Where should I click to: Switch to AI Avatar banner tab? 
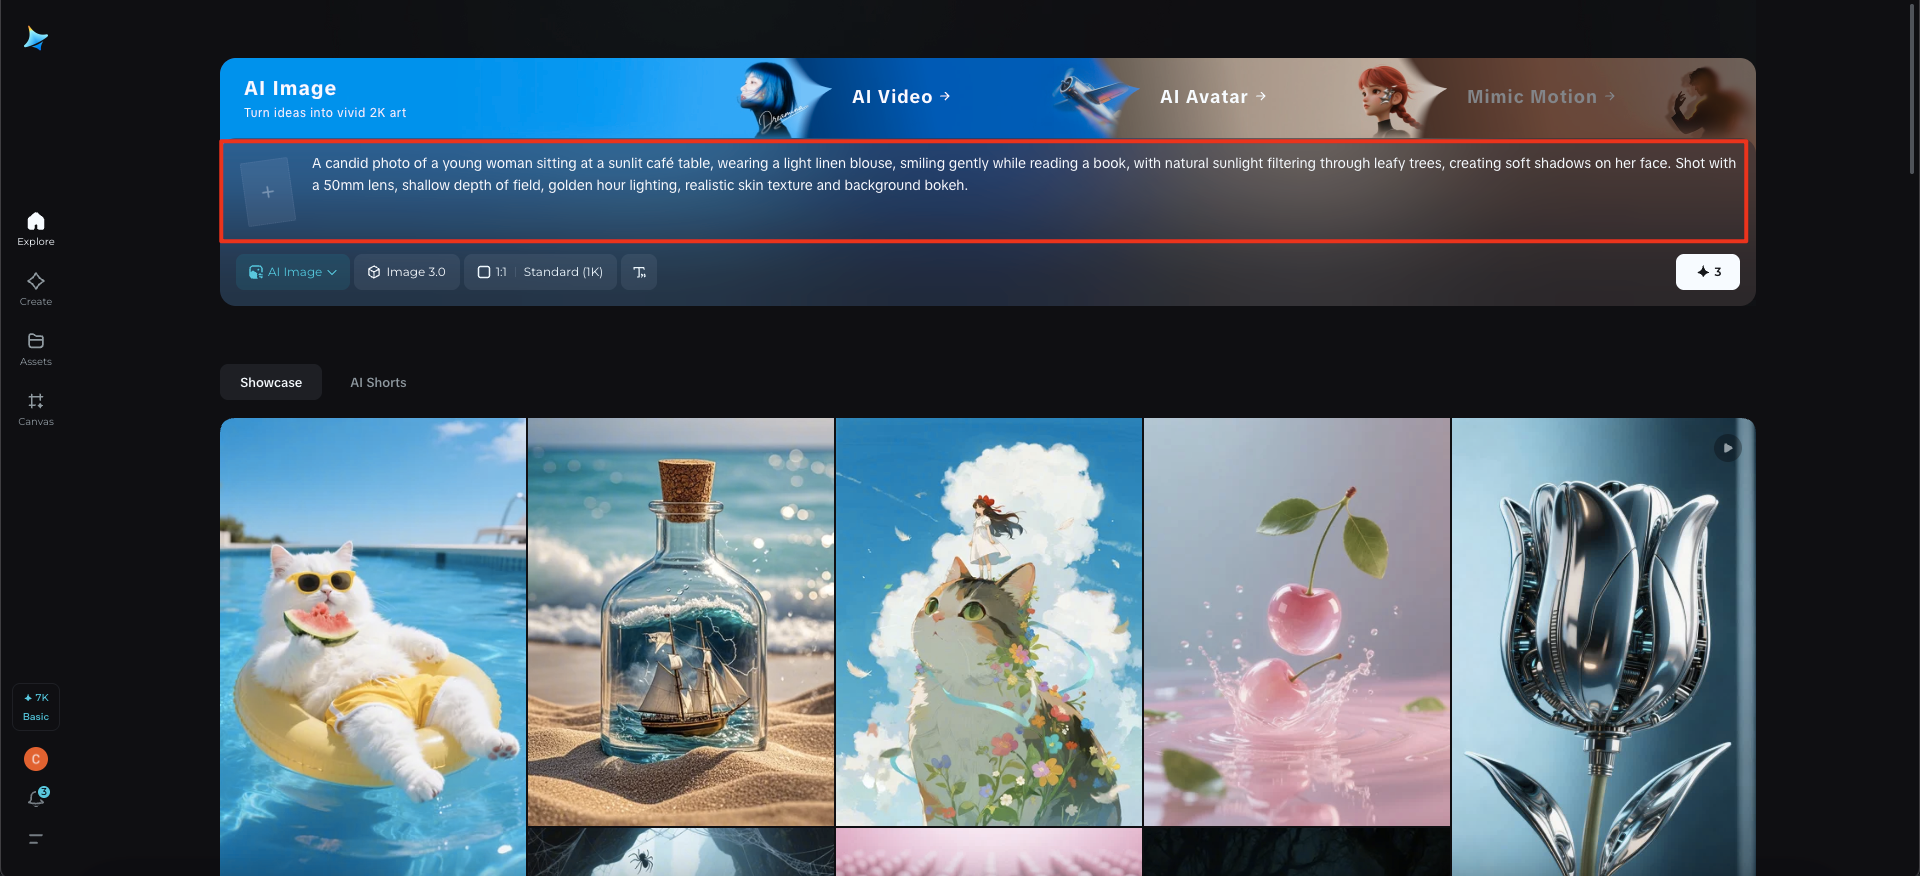pos(1213,97)
